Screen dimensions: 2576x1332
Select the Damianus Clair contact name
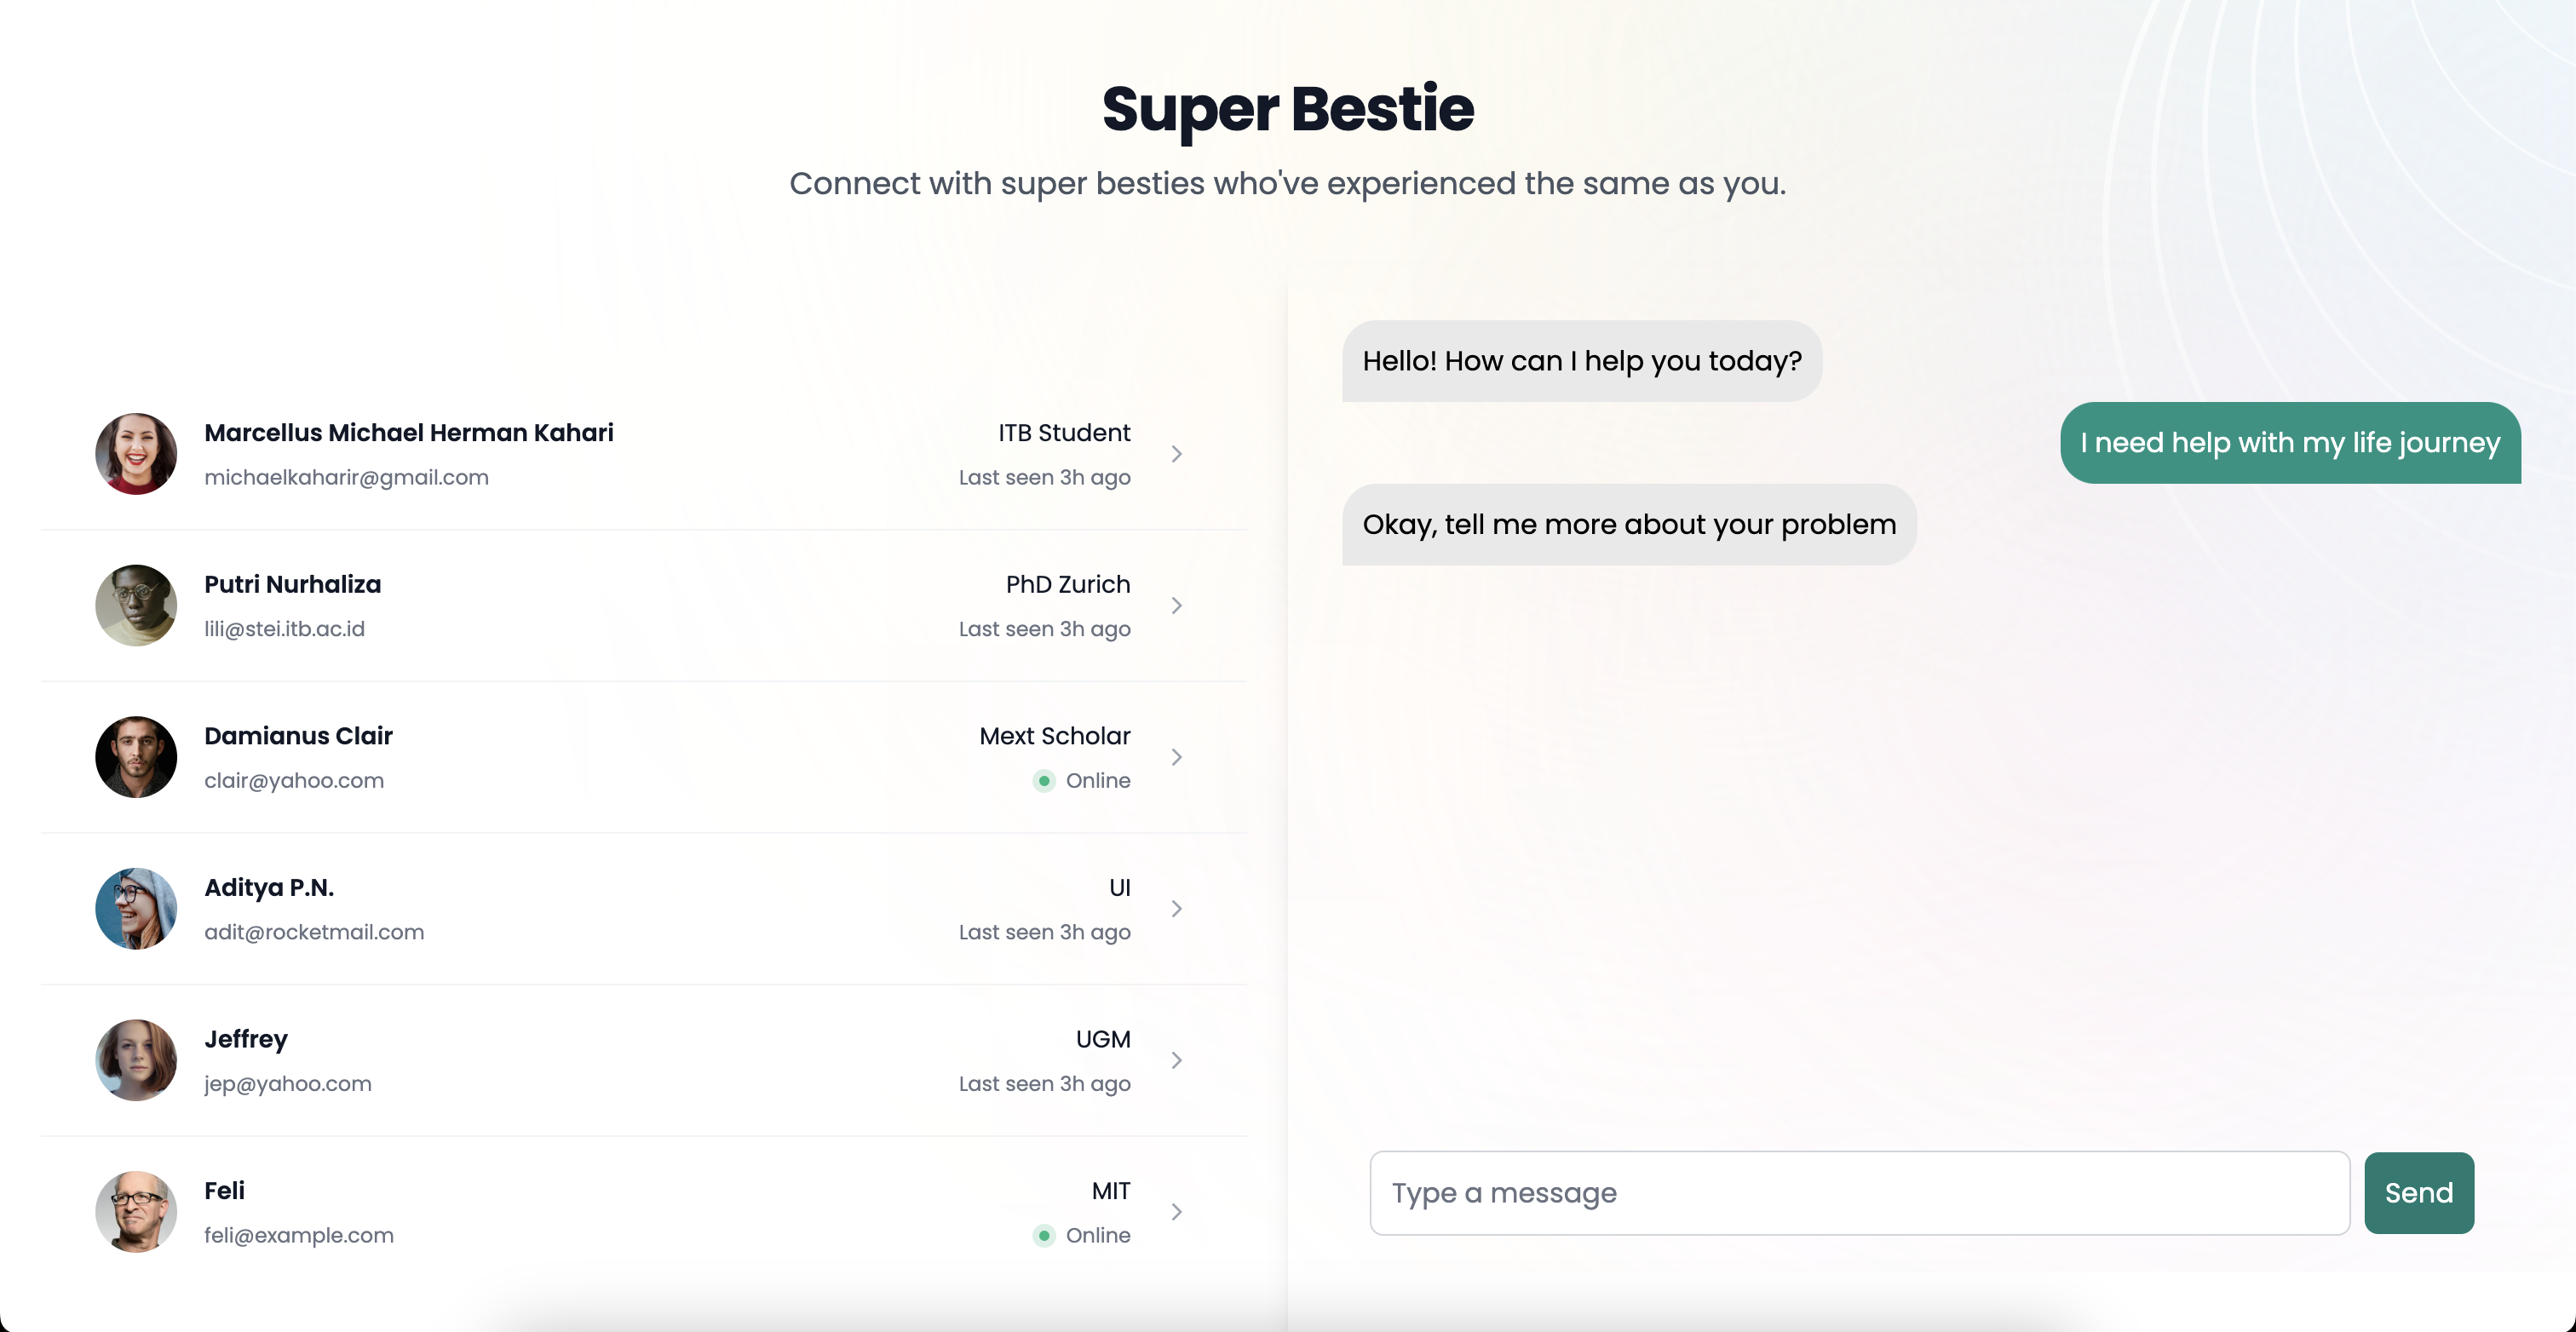[298, 736]
